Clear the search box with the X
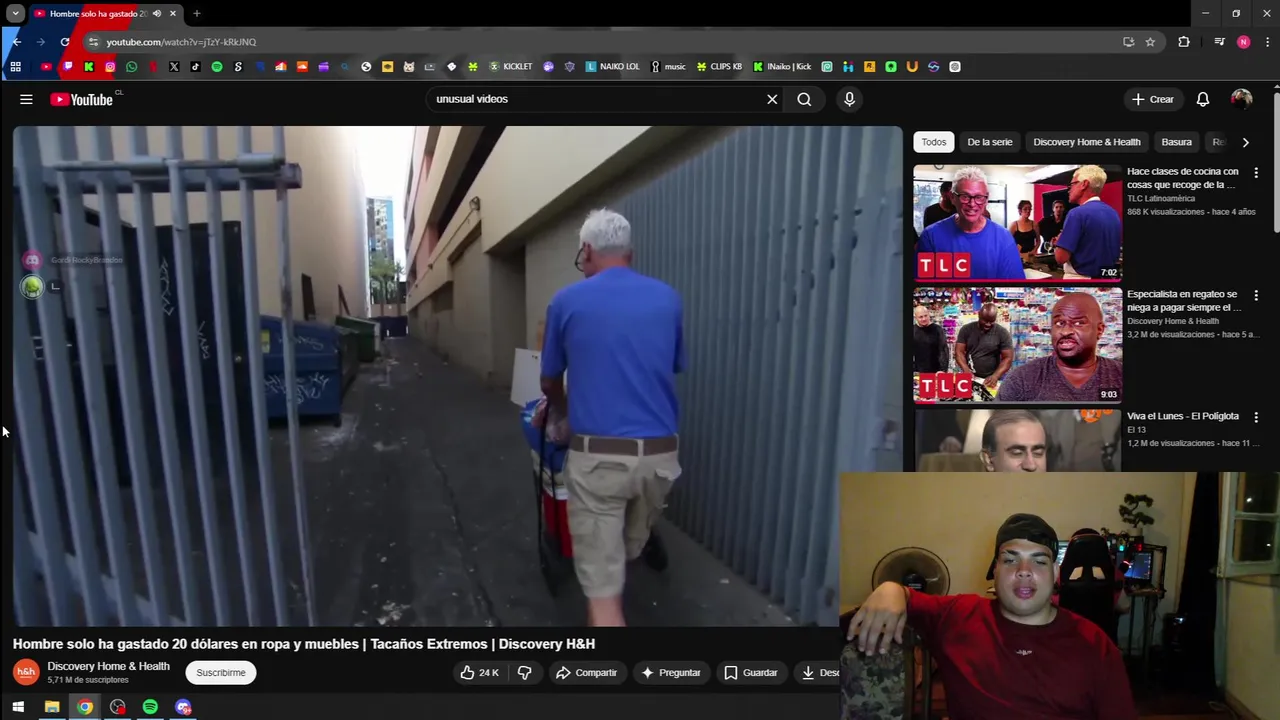This screenshot has width=1280, height=720. coord(772,99)
